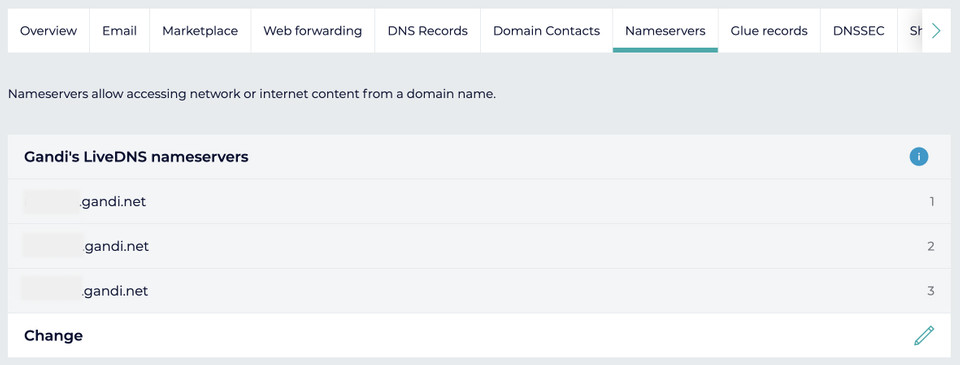The width and height of the screenshot is (960, 365).
Task: Click the nameservers description sentence
Action: 252,95
